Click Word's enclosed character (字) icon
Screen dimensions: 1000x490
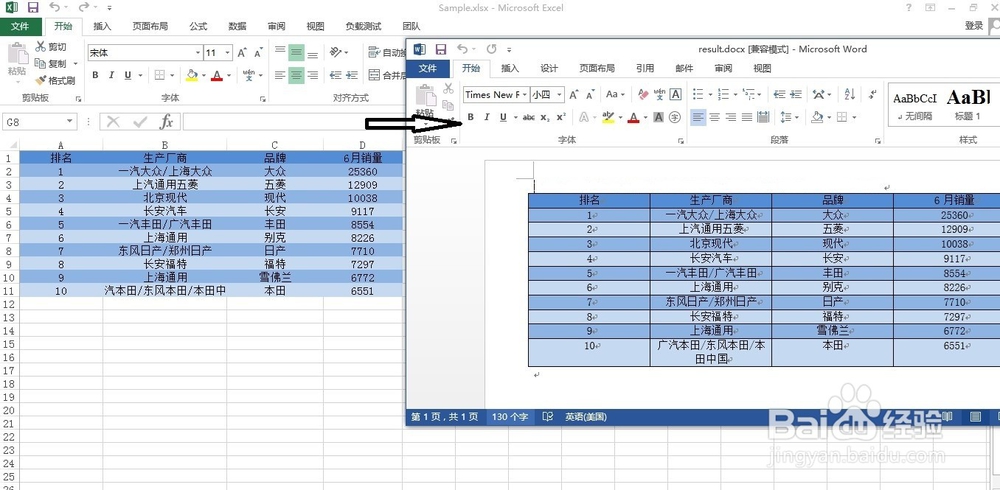point(675,117)
